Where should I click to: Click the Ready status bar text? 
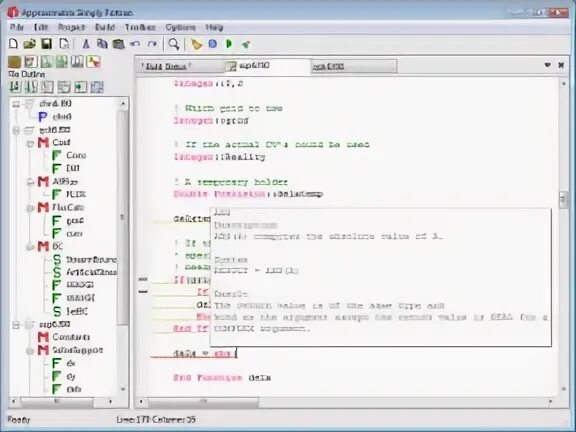click(x=19, y=420)
